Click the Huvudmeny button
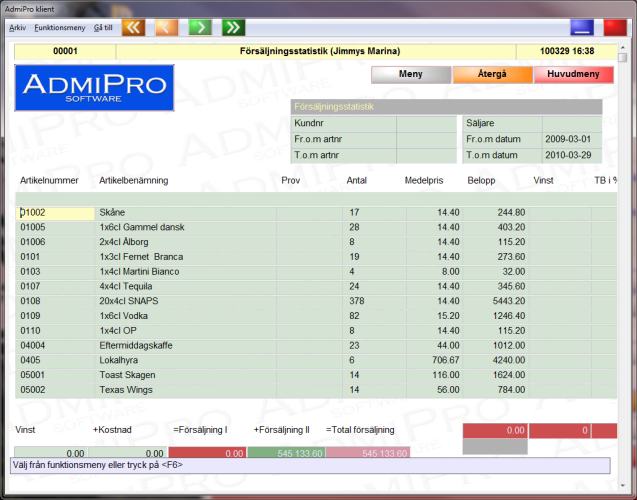This screenshot has width=637, height=500. click(x=574, y=74)
